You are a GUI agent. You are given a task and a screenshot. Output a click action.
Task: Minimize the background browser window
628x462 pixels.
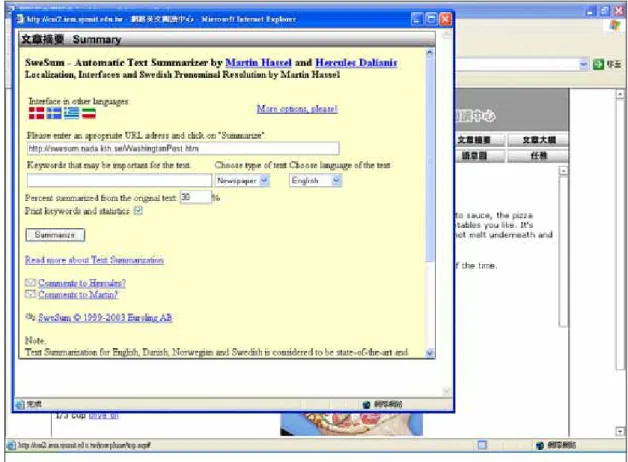click(590, 11)
